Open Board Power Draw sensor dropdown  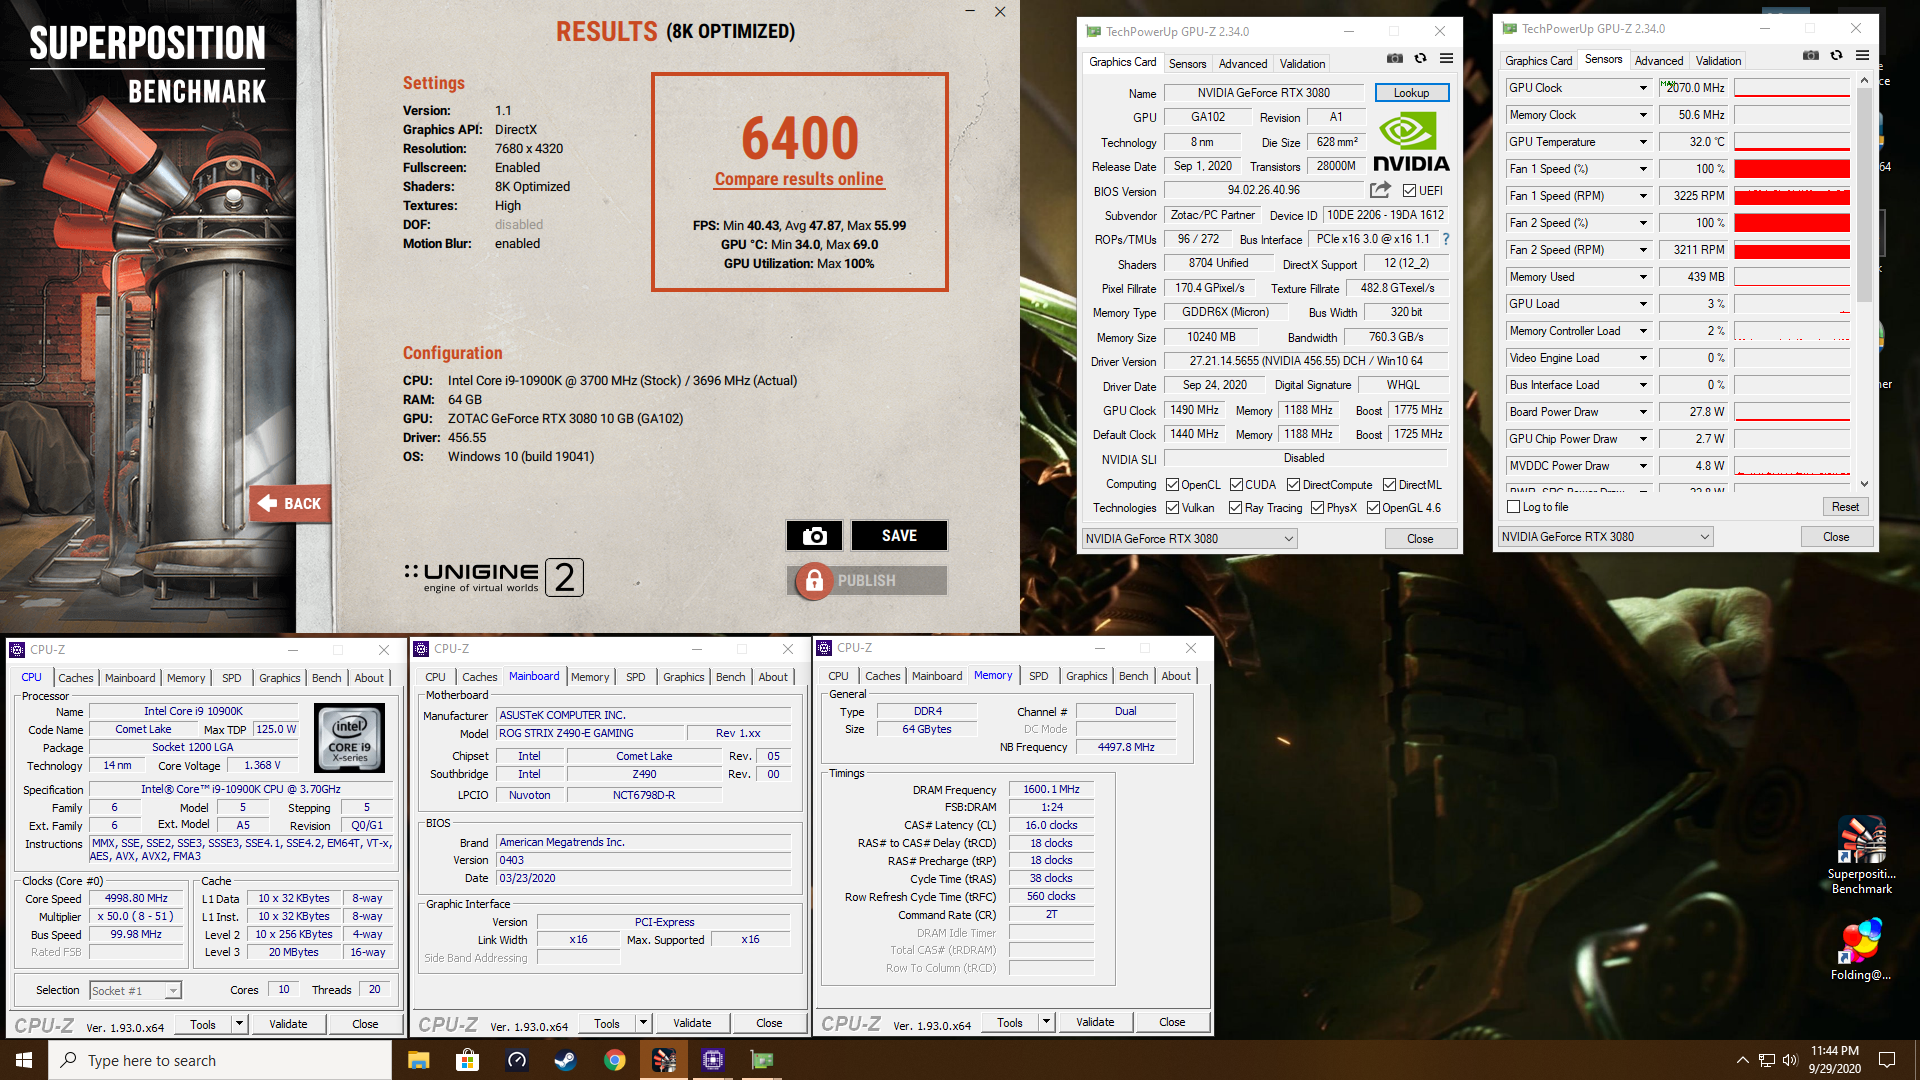tap(1642, 412)
